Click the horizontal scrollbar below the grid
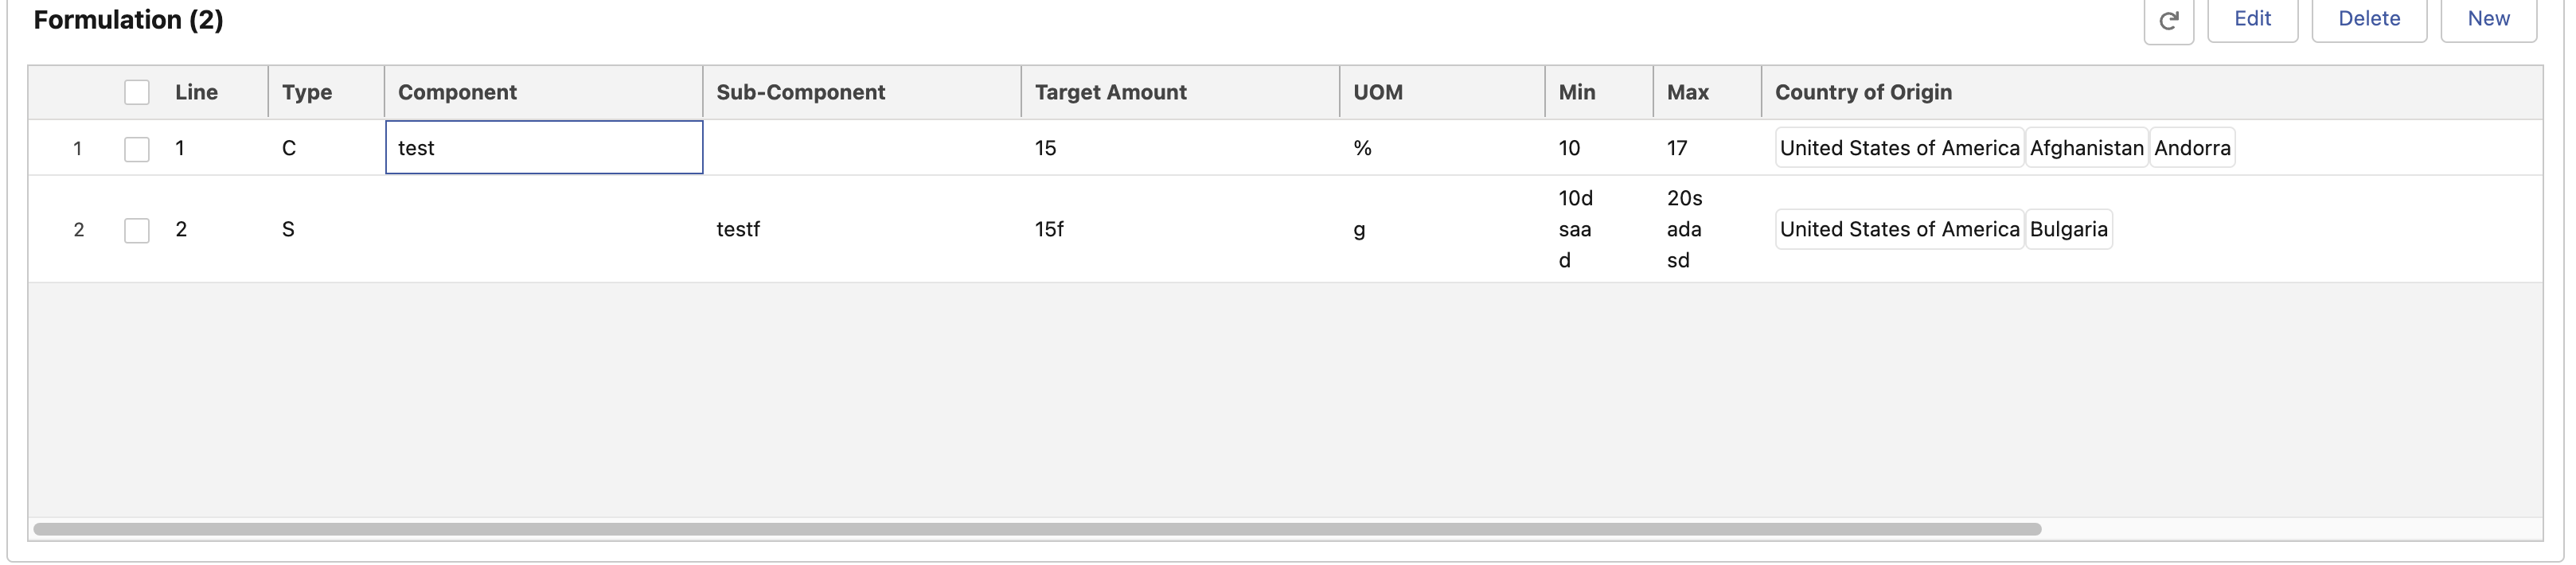 click(1036, 529)
